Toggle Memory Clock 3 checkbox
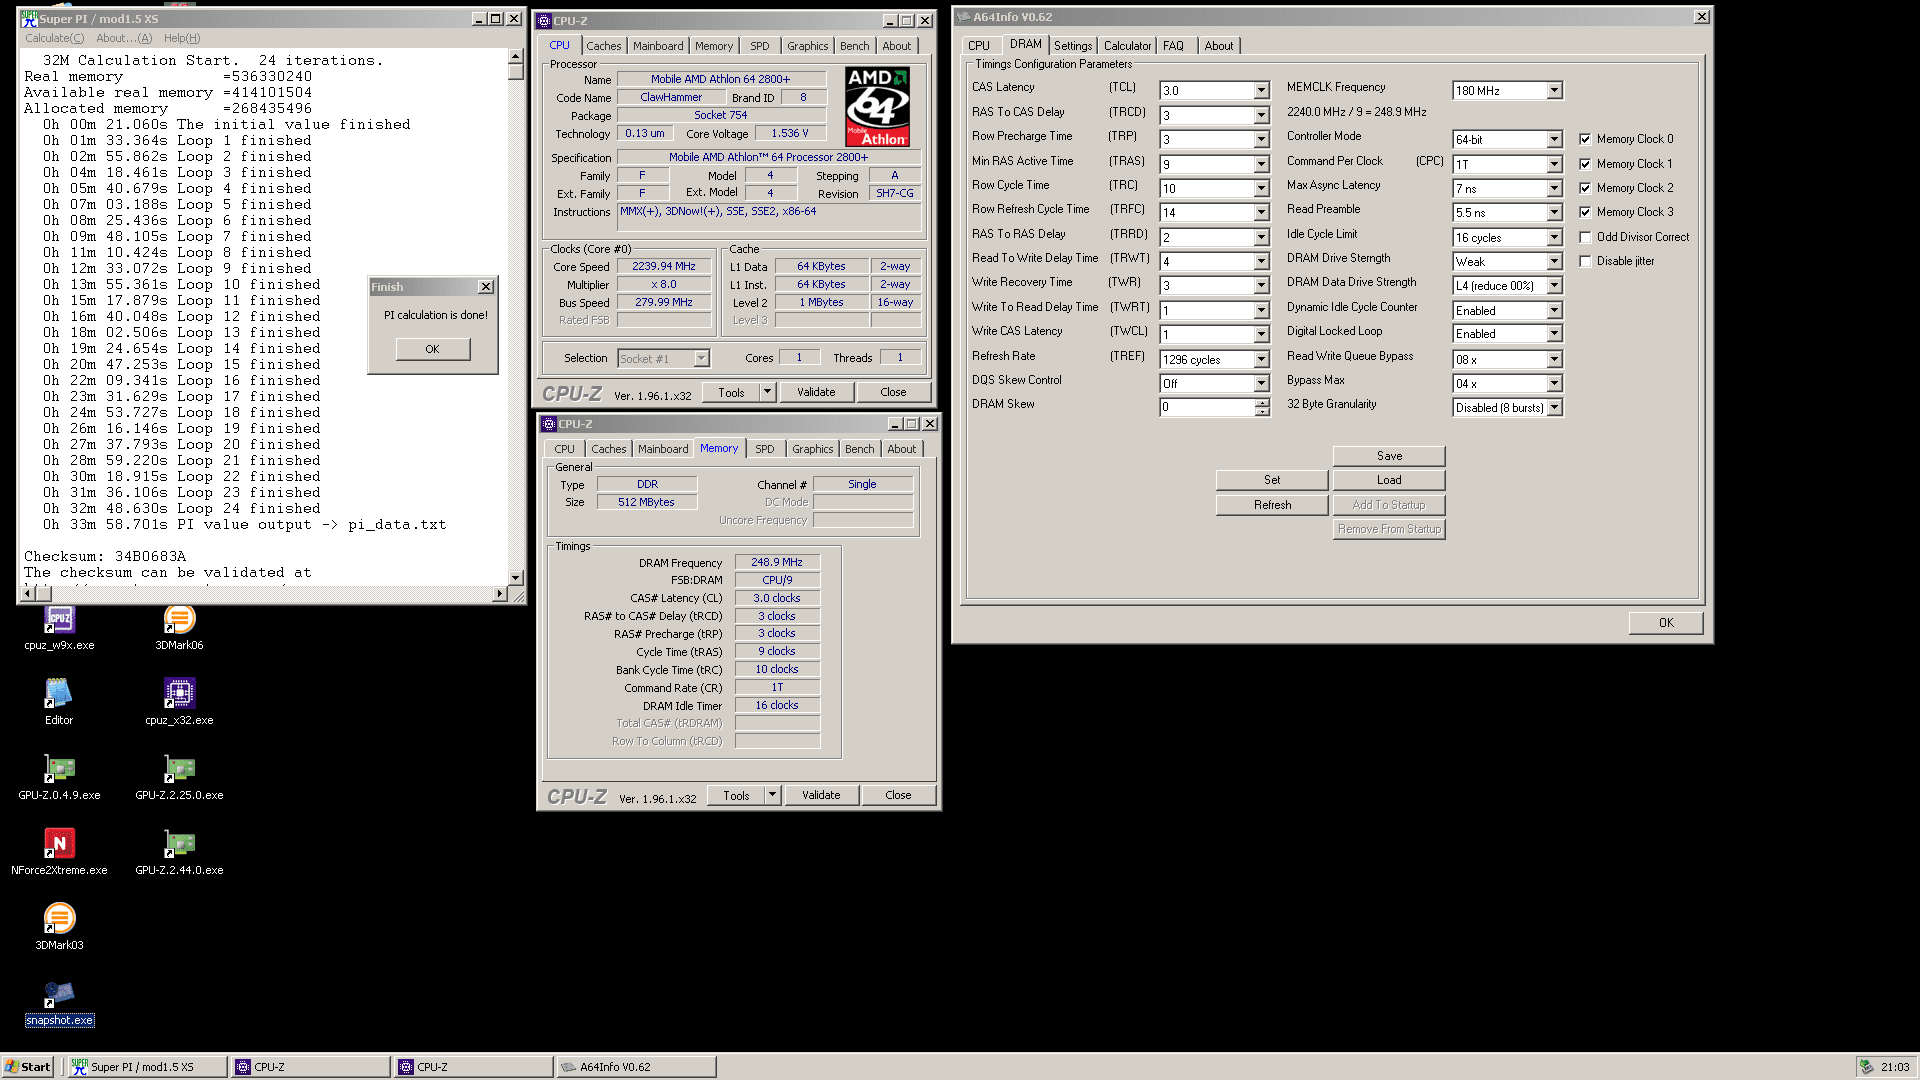 [1585, 212]
